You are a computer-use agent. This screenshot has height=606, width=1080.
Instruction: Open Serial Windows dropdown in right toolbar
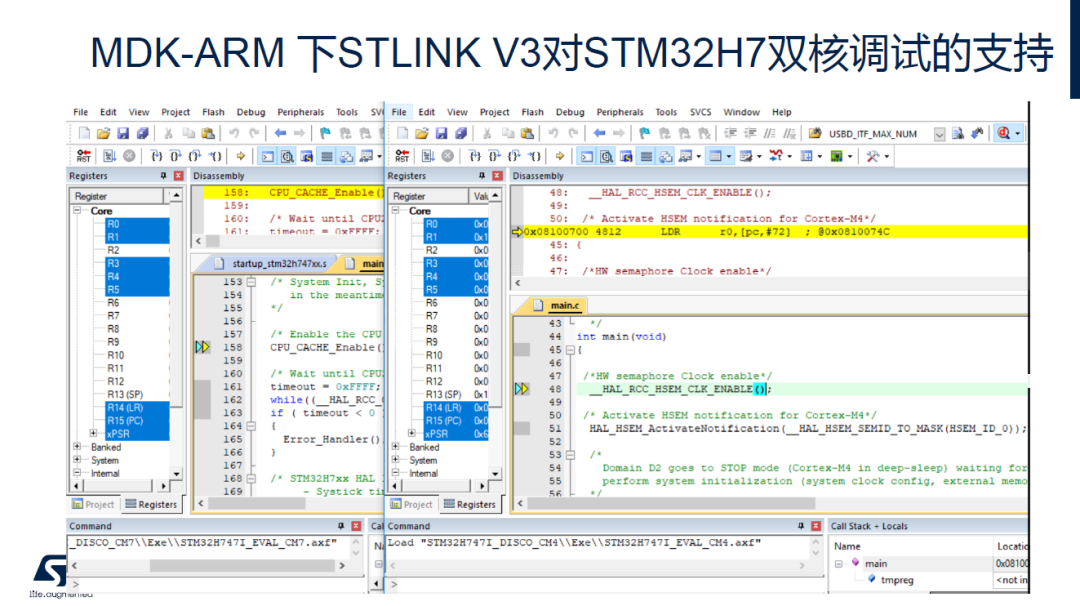(759, 156)
